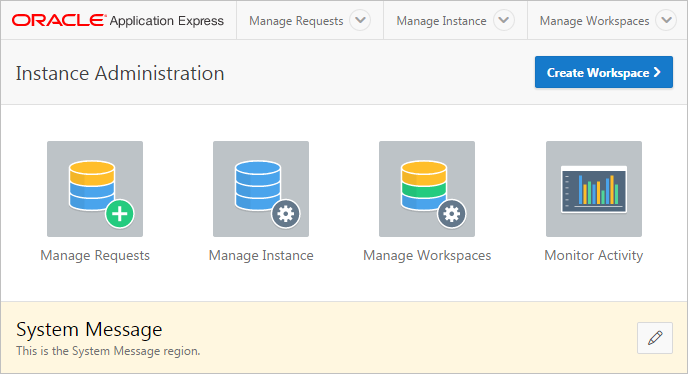Click the Manage Workspaces text label
Screen dimensions: 688x374
427,255
